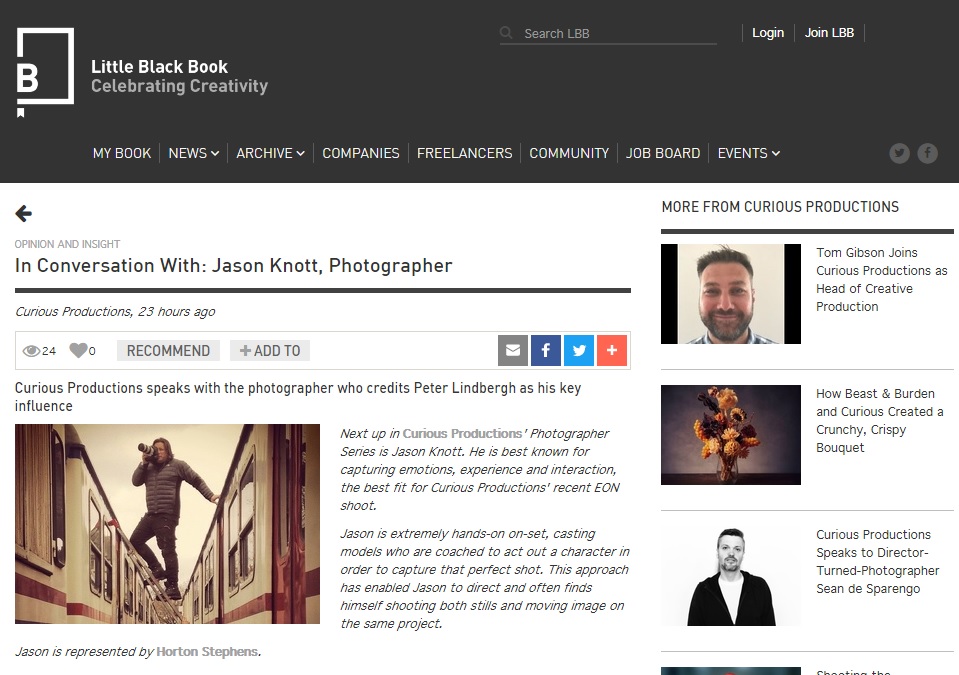Click the ADD TO button
959x675 pixels.
(270, 350)
